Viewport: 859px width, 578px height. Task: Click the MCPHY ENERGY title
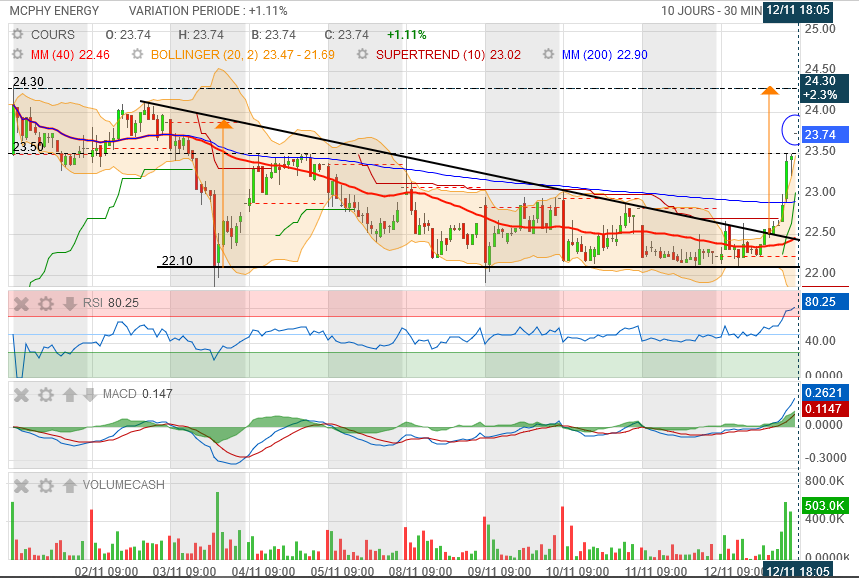[x=54, y=10]
